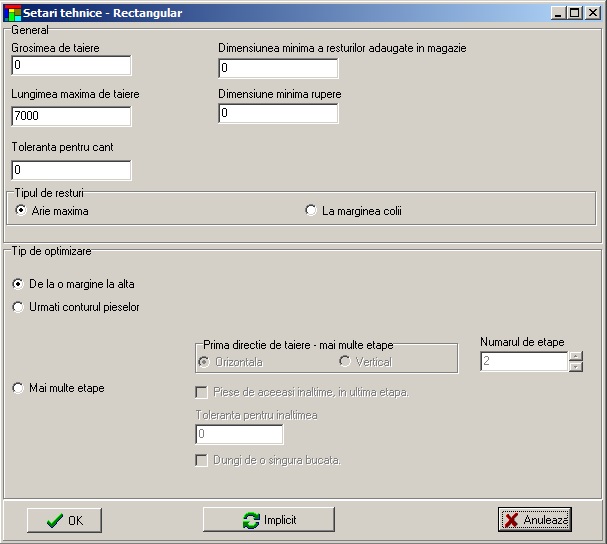This screenshot has height=544, width=607.
Task: Decrease Numarul de etape with down arrow
Action: [576, 367]
